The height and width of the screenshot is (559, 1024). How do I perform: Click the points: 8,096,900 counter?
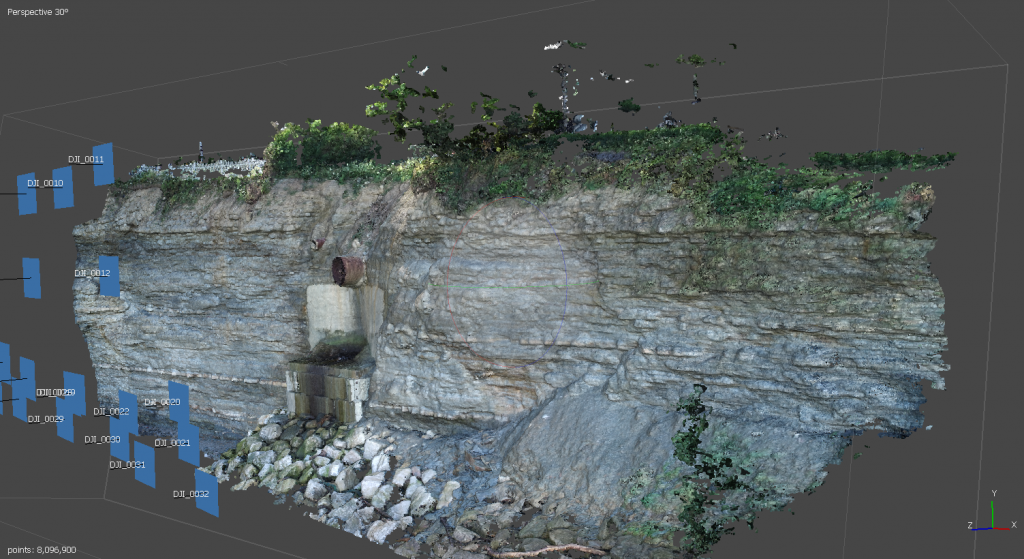pyautogui.click(x=41, y=550)
